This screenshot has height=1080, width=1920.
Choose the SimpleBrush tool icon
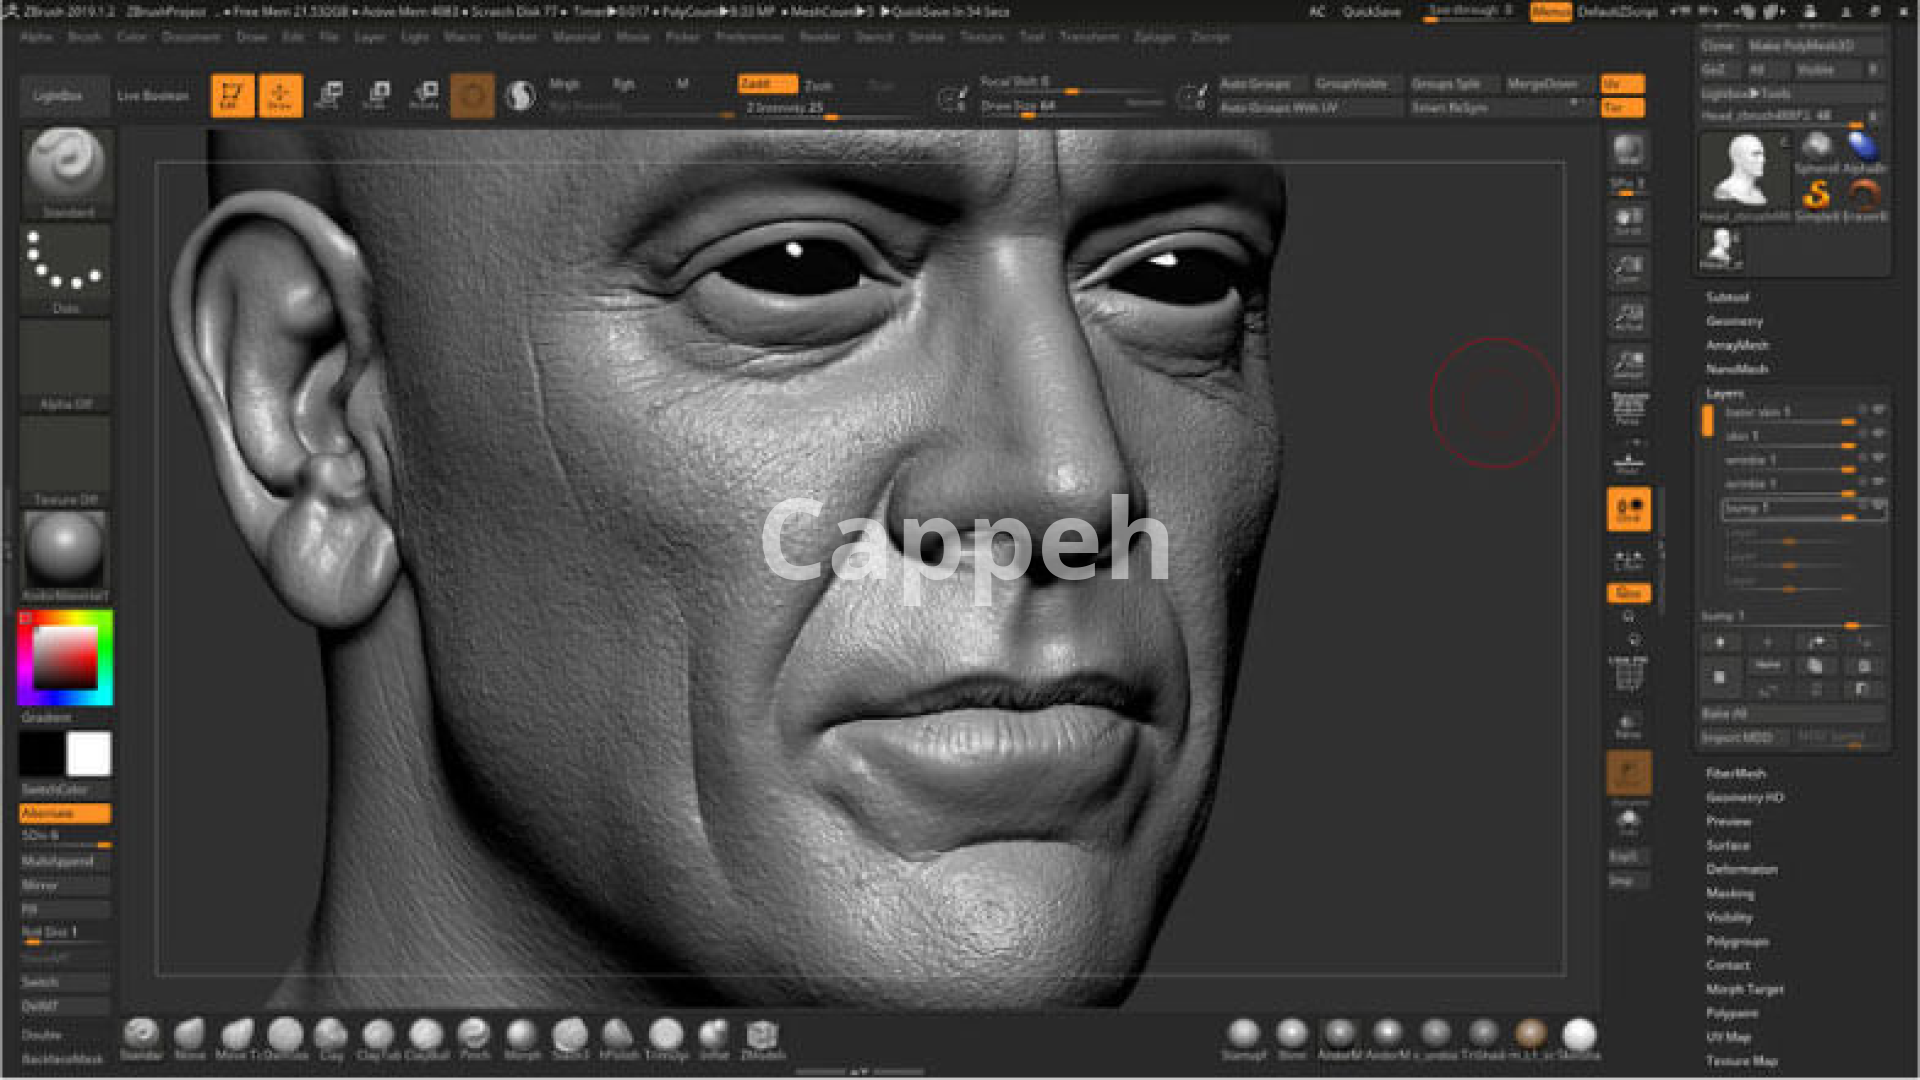(x=1817, y=194)
